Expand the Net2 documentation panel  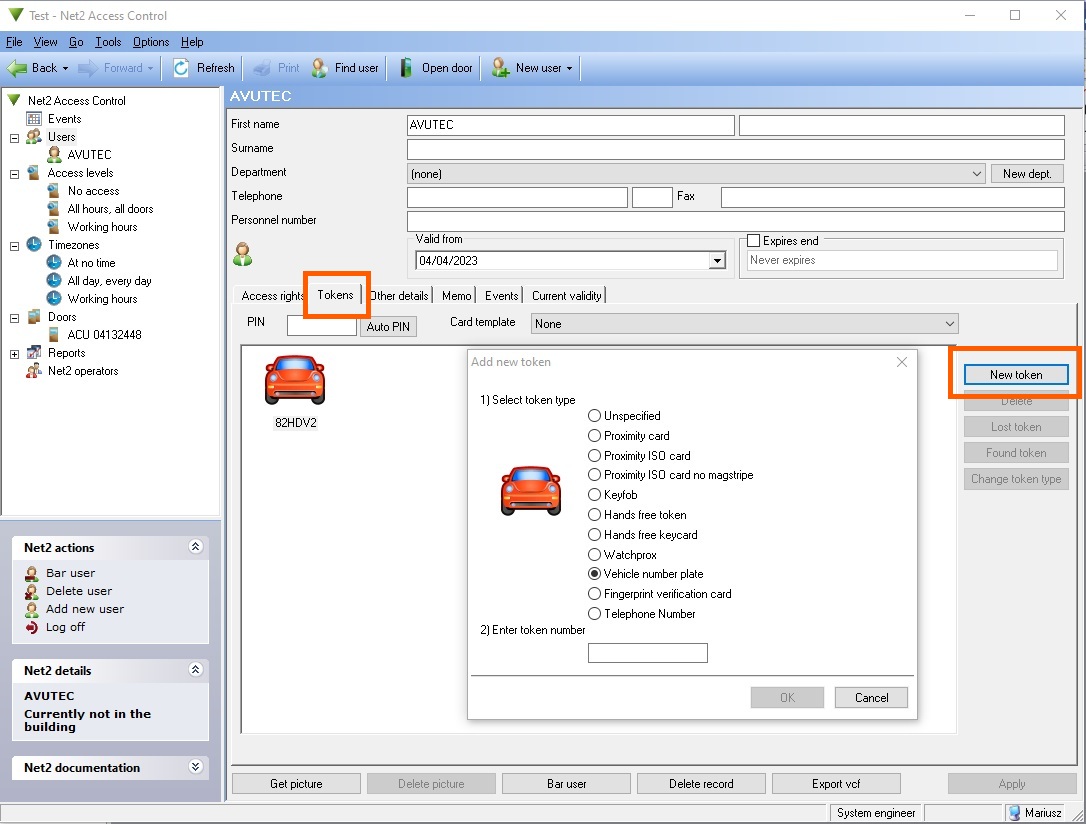[x=195, y=767]
